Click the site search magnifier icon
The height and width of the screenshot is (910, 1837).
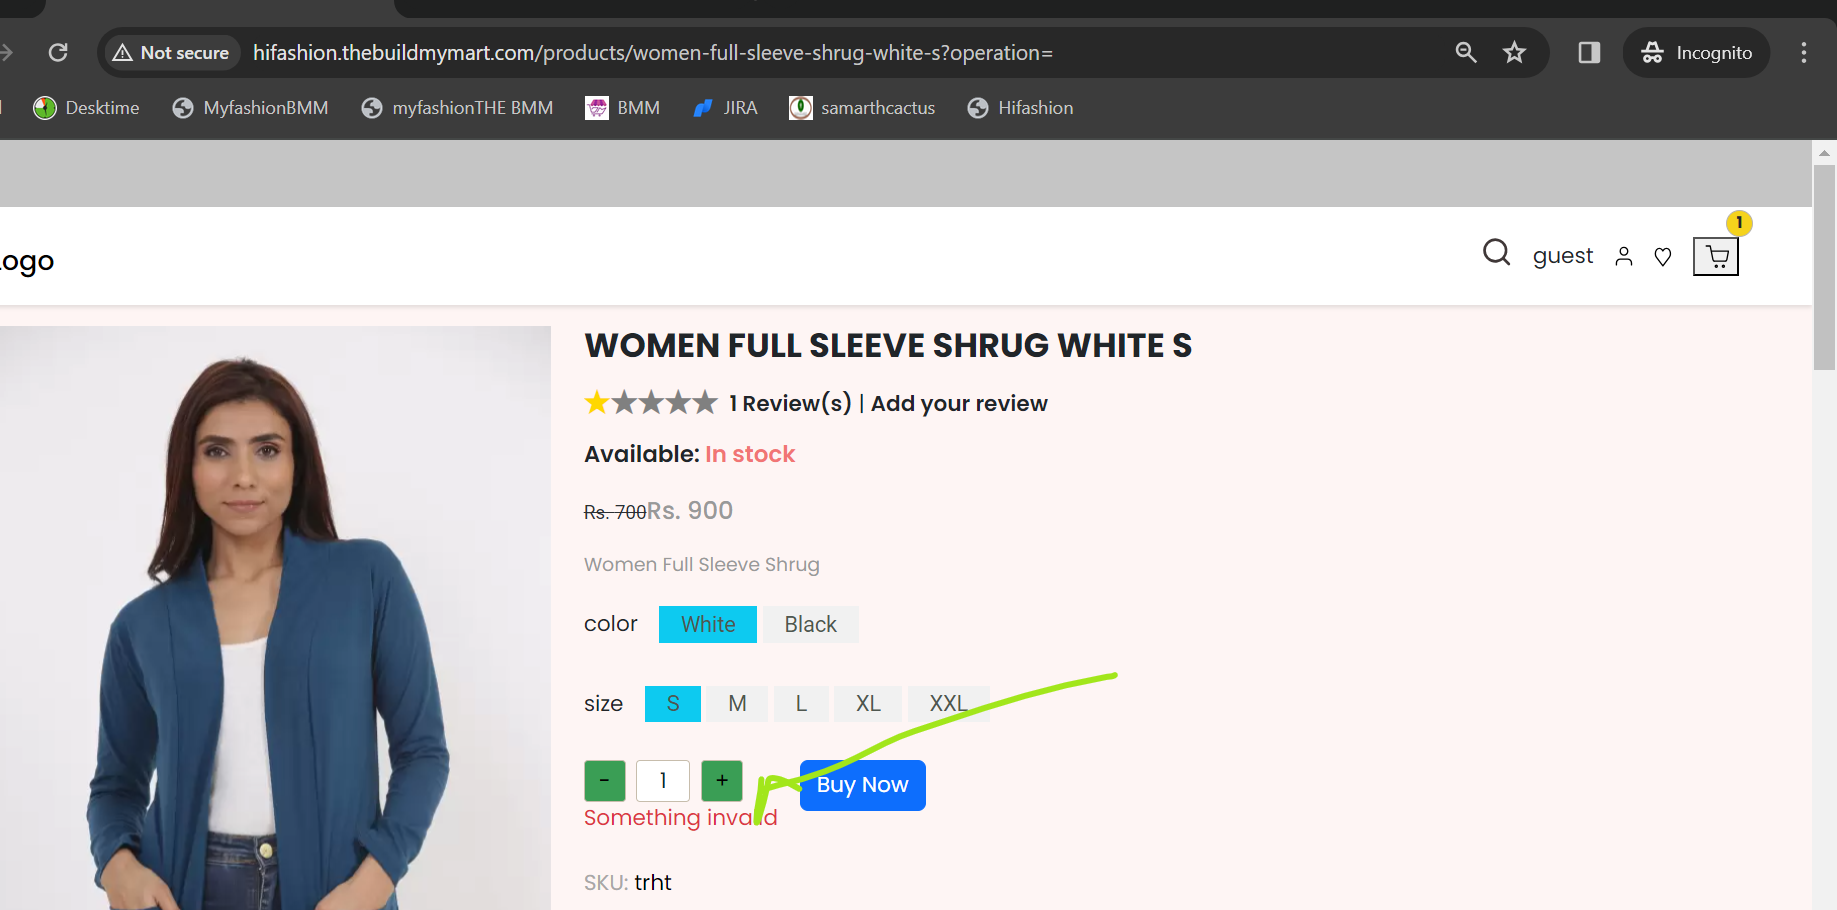1496,253
